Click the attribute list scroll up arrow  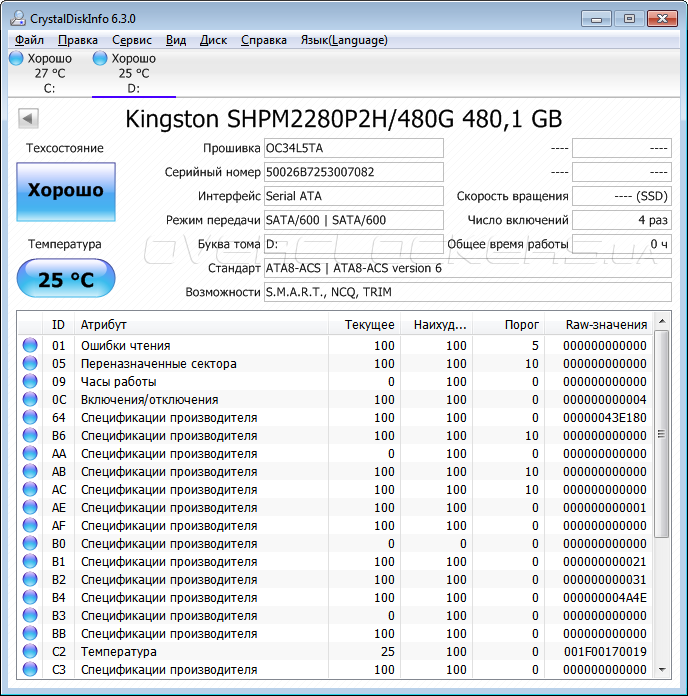pos(662,321)
